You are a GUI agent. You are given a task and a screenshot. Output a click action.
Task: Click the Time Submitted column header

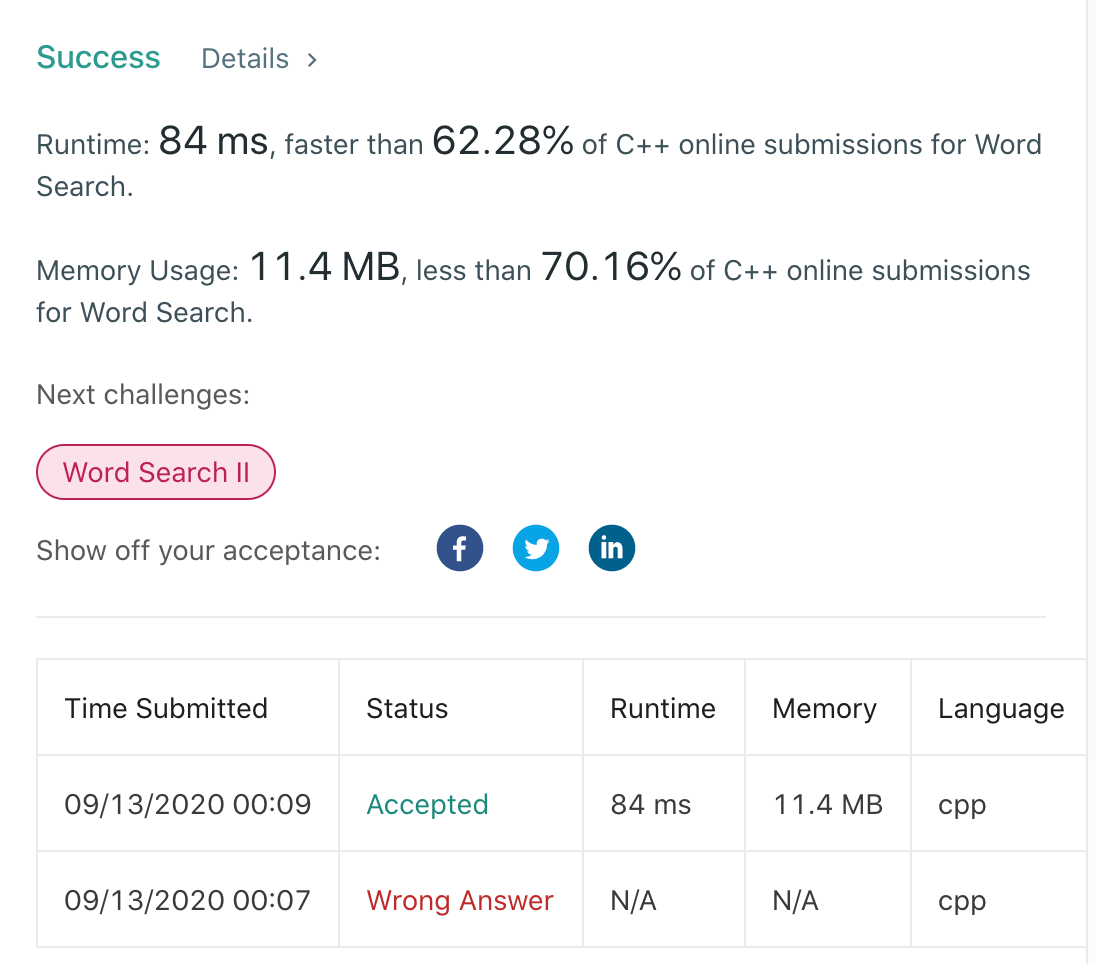click(166, 708)
